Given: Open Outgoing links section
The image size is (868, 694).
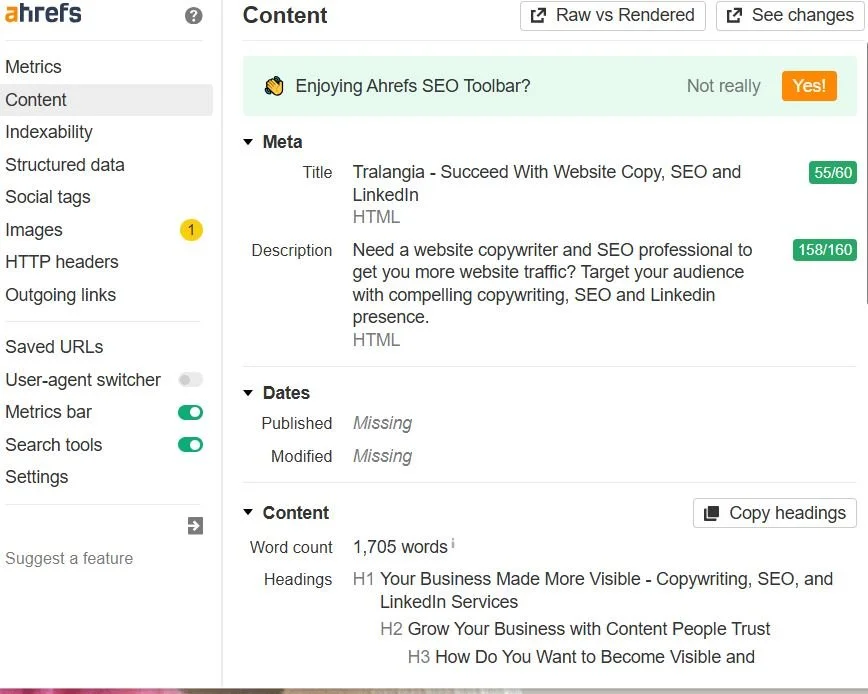Looking at the screenshot, I should pos(61,295).
